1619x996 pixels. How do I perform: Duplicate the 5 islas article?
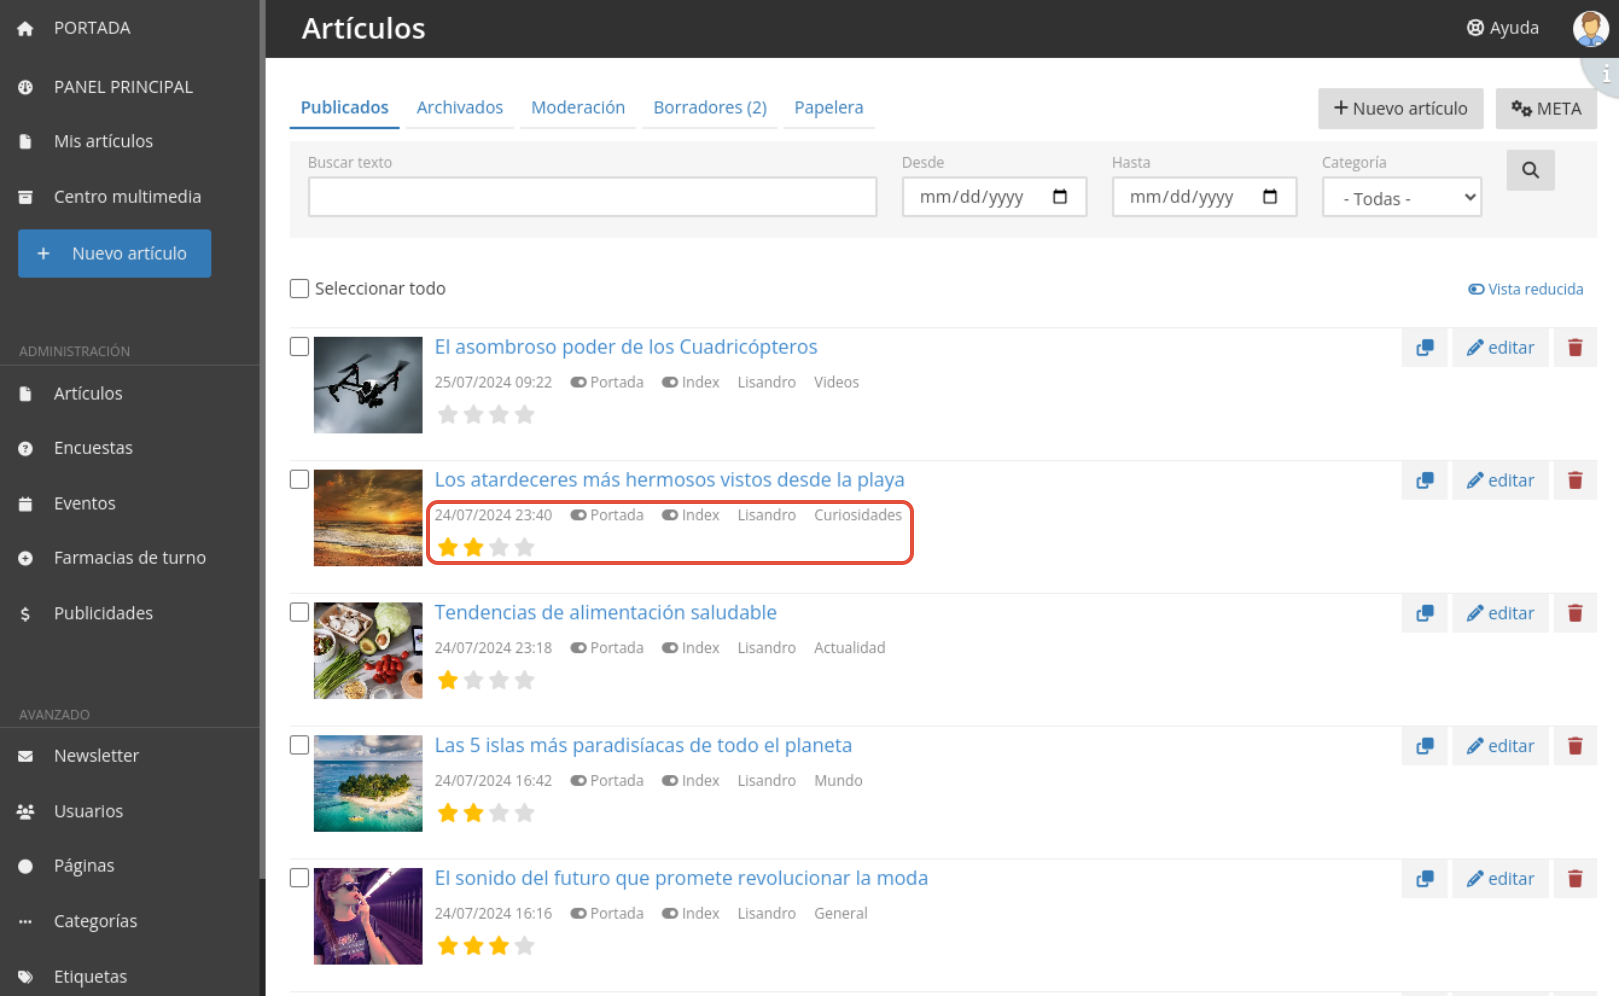(x=1424, y=746)
